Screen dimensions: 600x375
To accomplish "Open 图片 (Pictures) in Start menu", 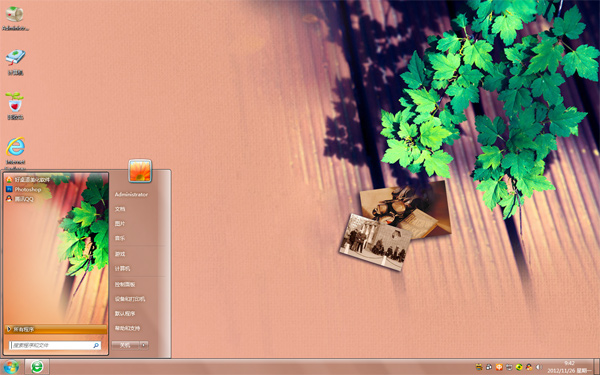I will 120,223.
